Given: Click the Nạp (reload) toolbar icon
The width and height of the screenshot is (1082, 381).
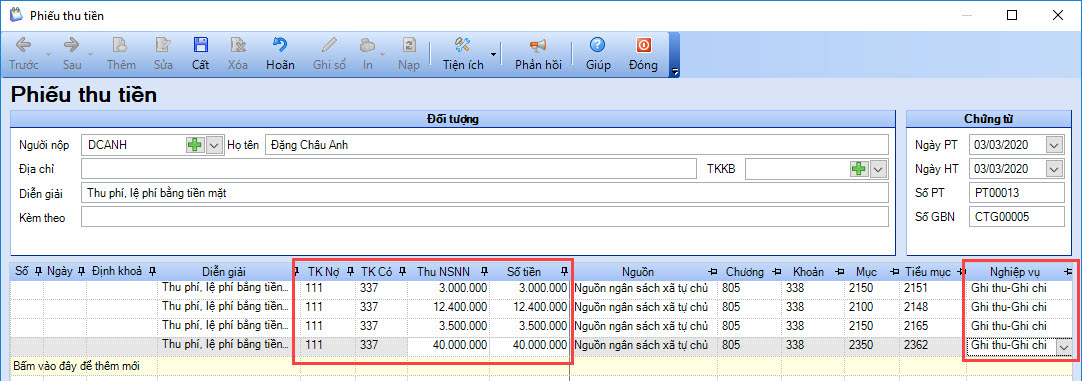Looking at the screenshot, I should 409,46.
